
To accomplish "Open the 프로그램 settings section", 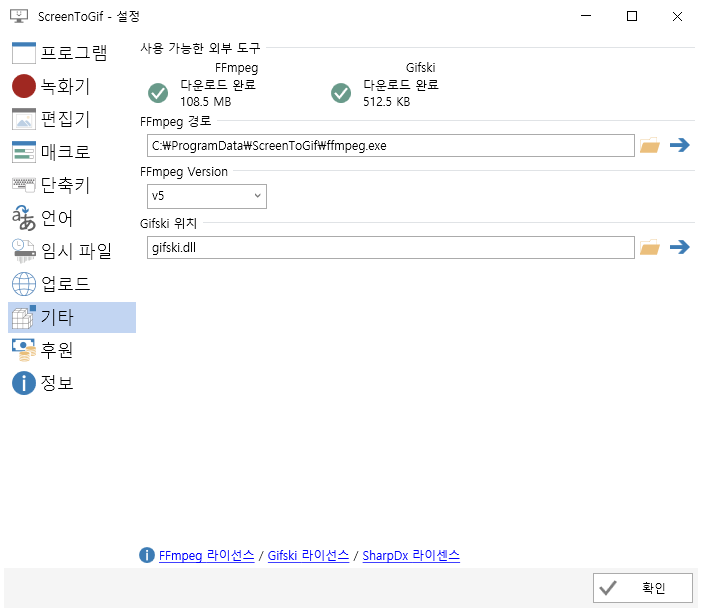I will [x=72, y=53].
